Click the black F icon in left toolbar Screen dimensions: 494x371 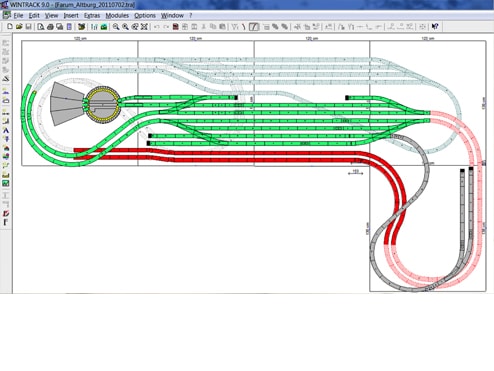click(x=6, y=222)
